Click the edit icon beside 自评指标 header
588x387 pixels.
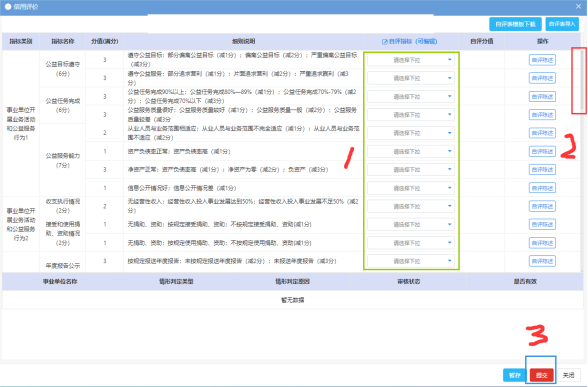point(384,42)
